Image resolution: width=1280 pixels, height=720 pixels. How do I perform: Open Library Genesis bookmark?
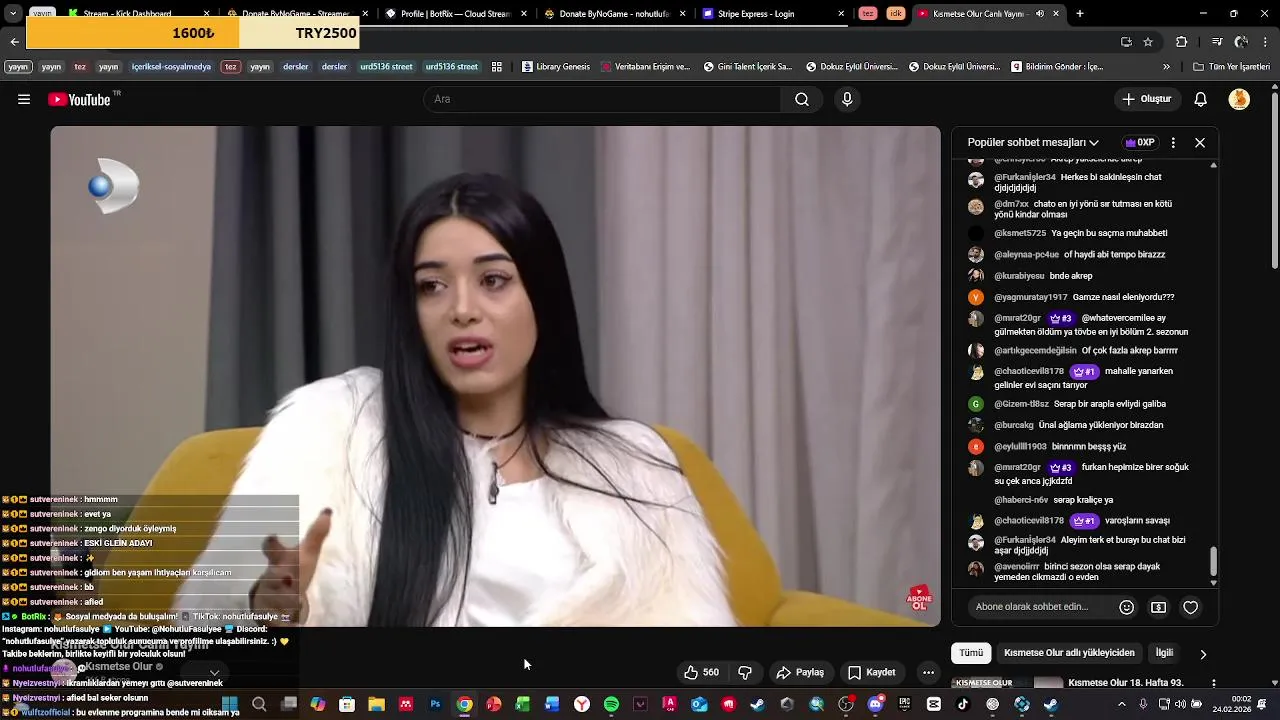[x=555, y=67]
